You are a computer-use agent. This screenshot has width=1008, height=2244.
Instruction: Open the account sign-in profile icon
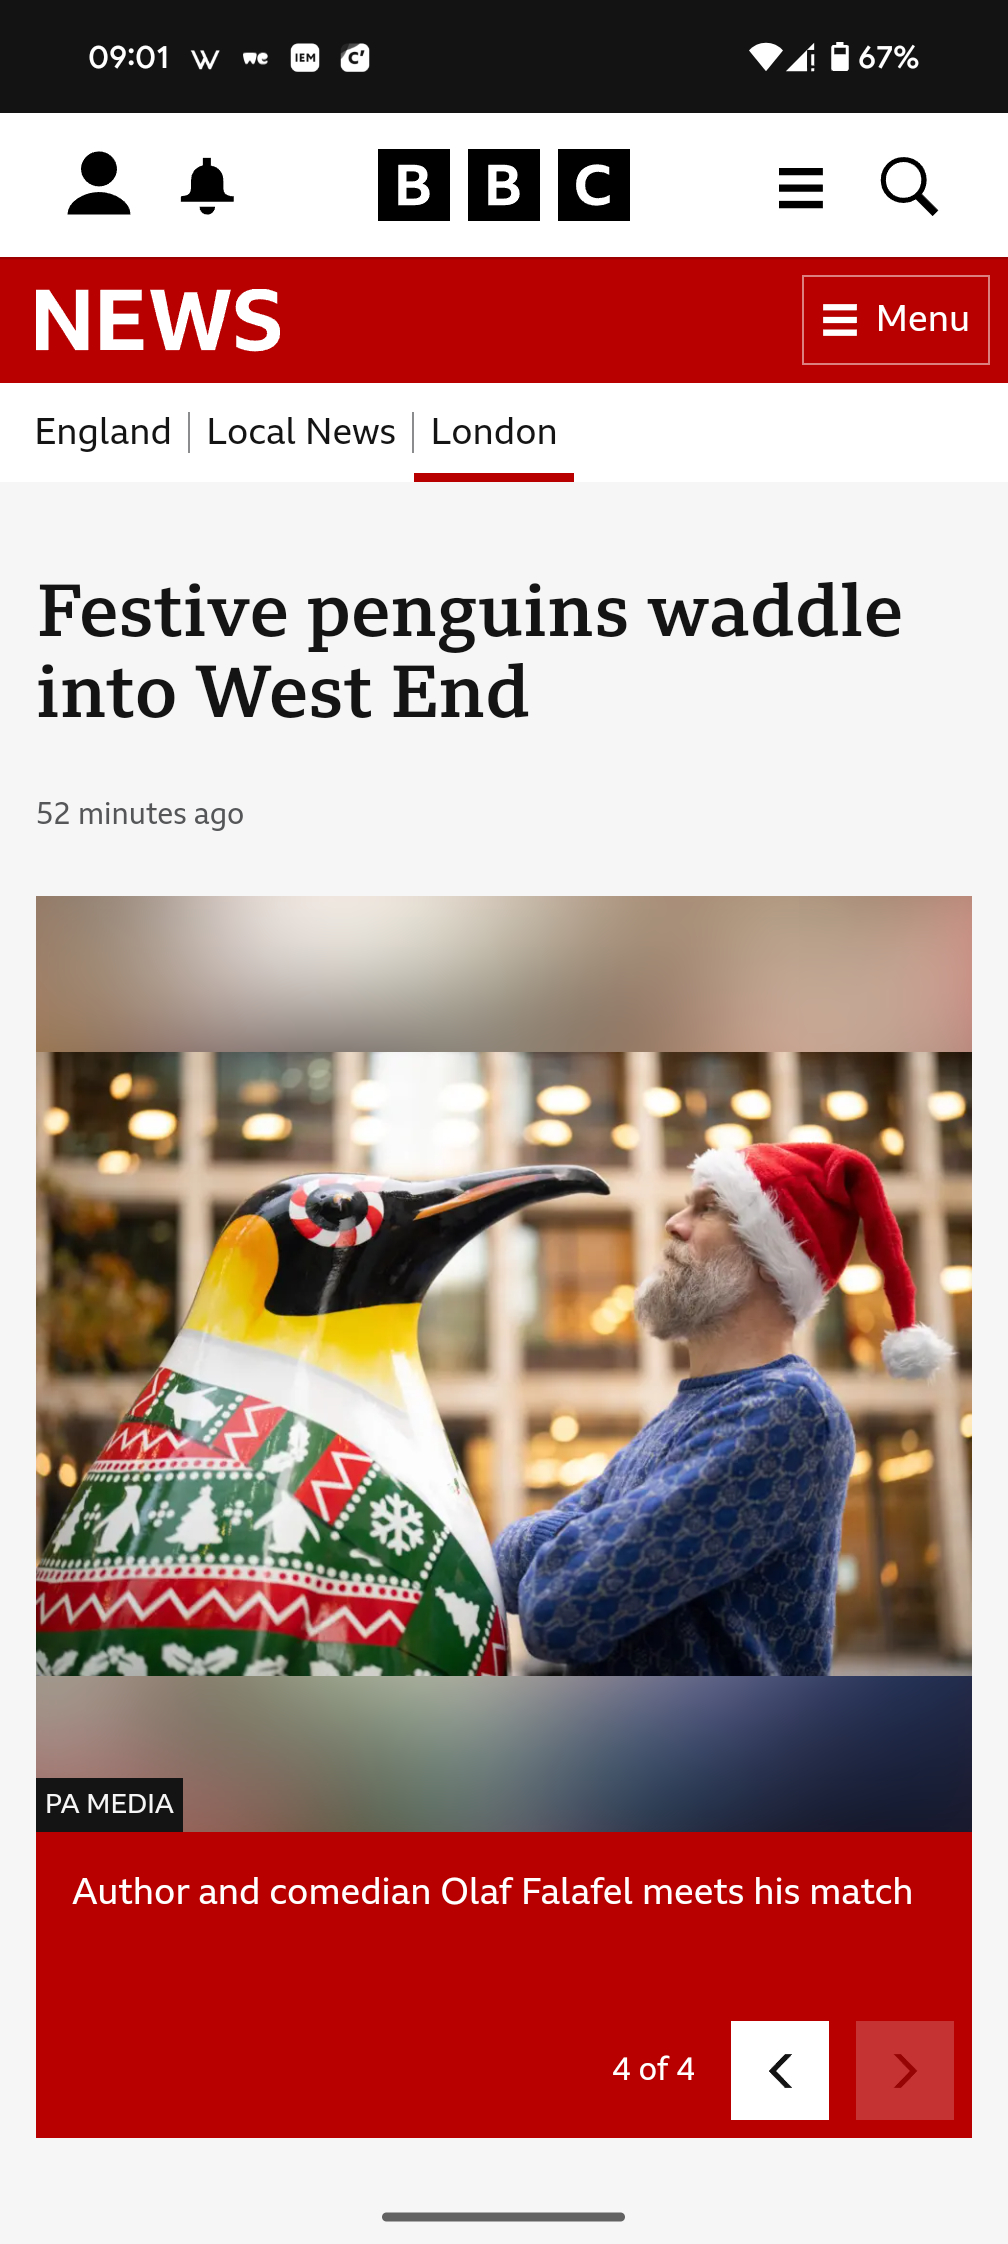(x=99, y=185)
